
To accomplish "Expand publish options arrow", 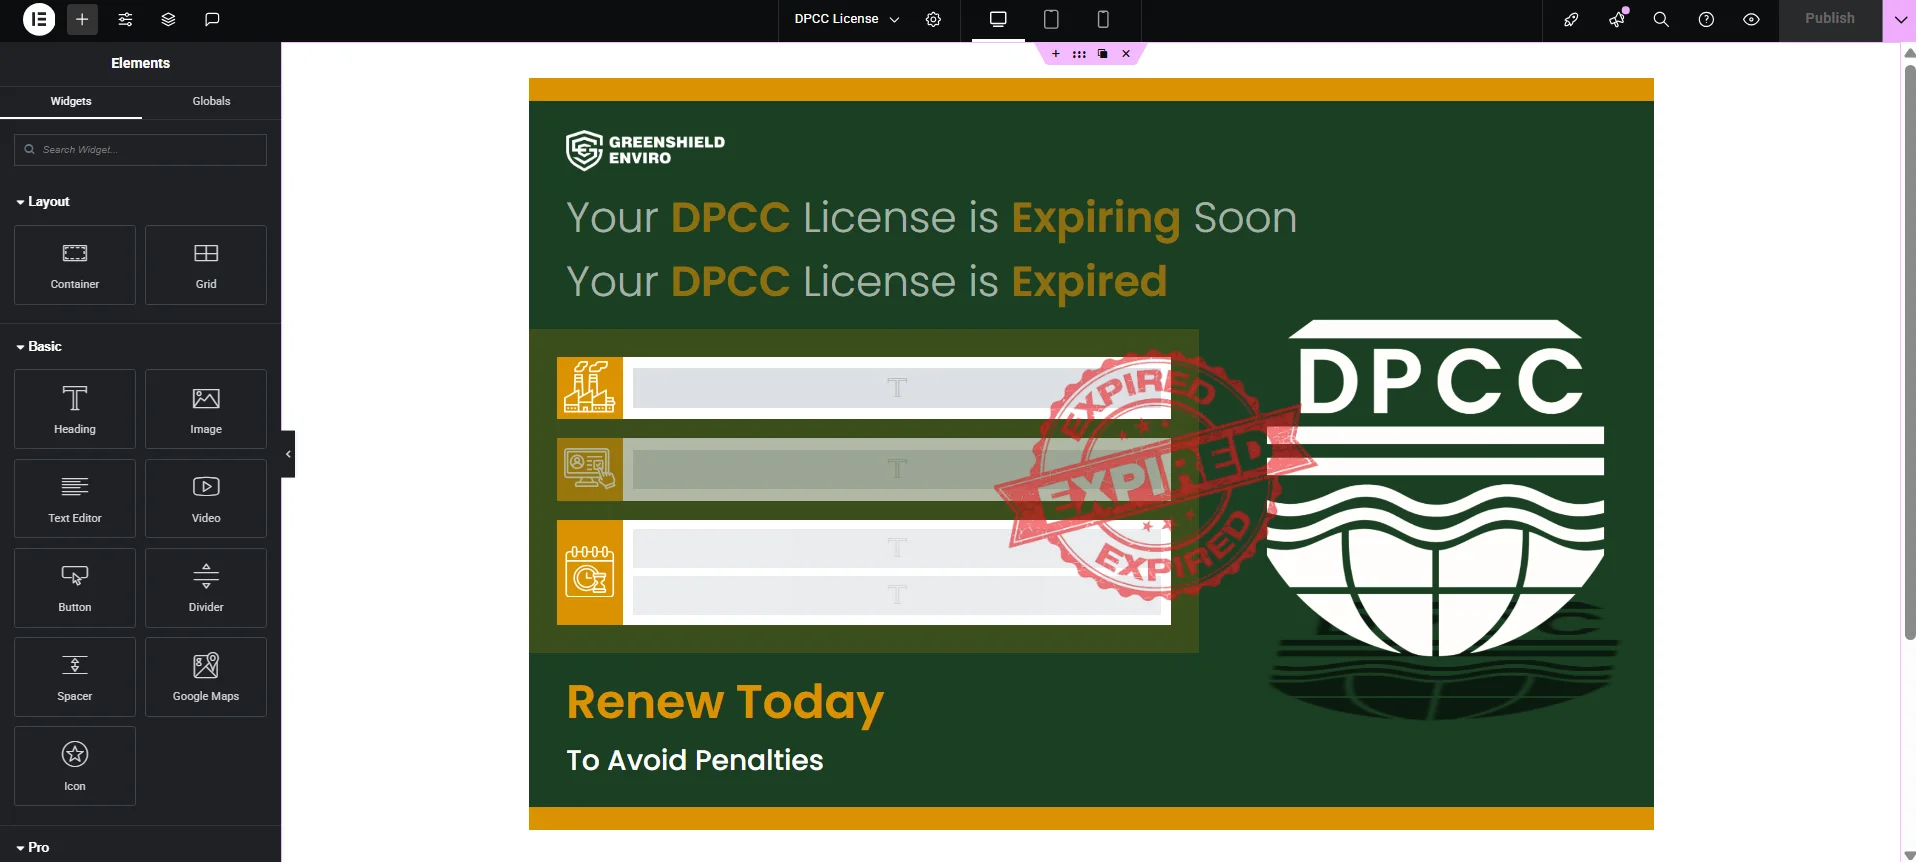I will click(1900, 19).
